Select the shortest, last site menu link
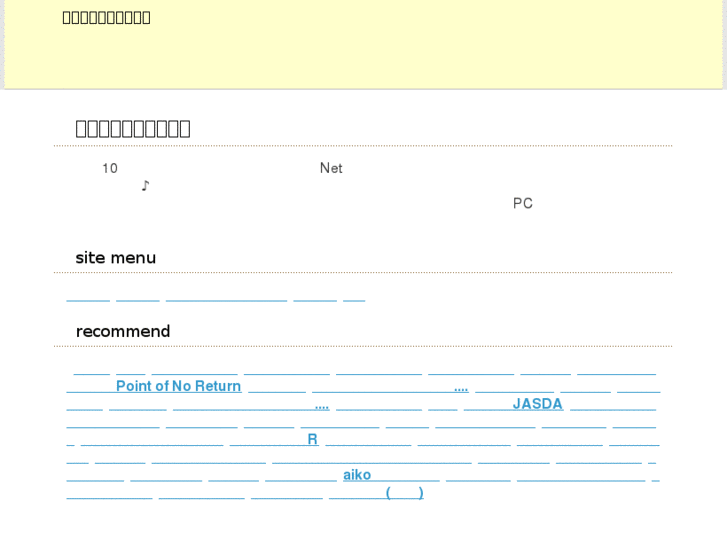The height and width of the screenshot is (545, 727). (x=354, y=297)
